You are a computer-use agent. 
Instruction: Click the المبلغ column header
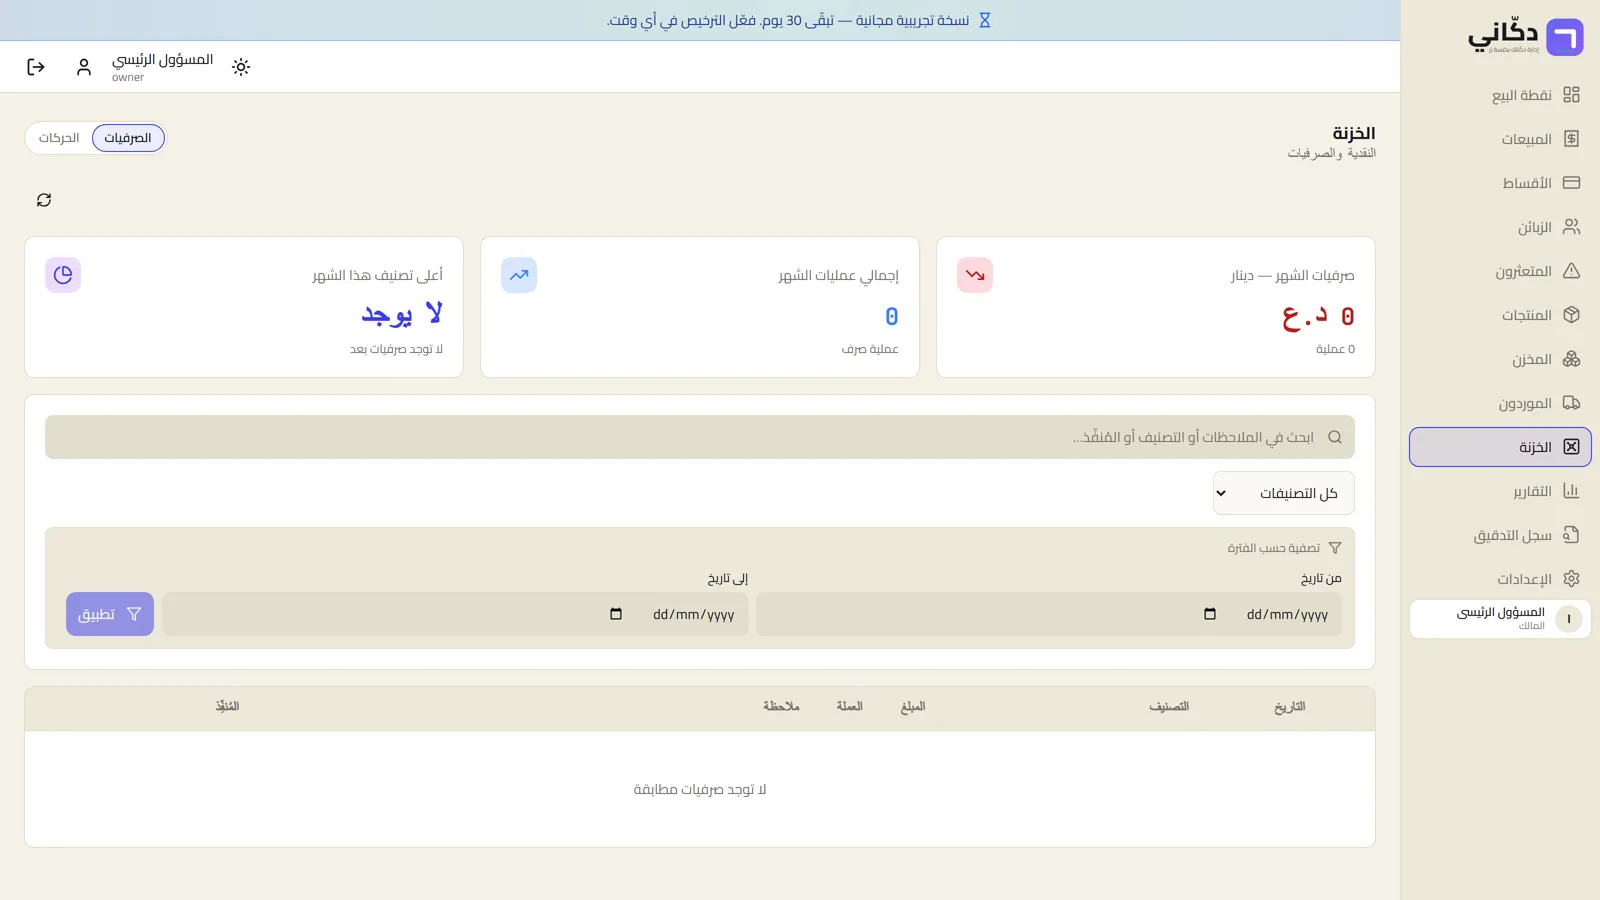tap(913, 707)
